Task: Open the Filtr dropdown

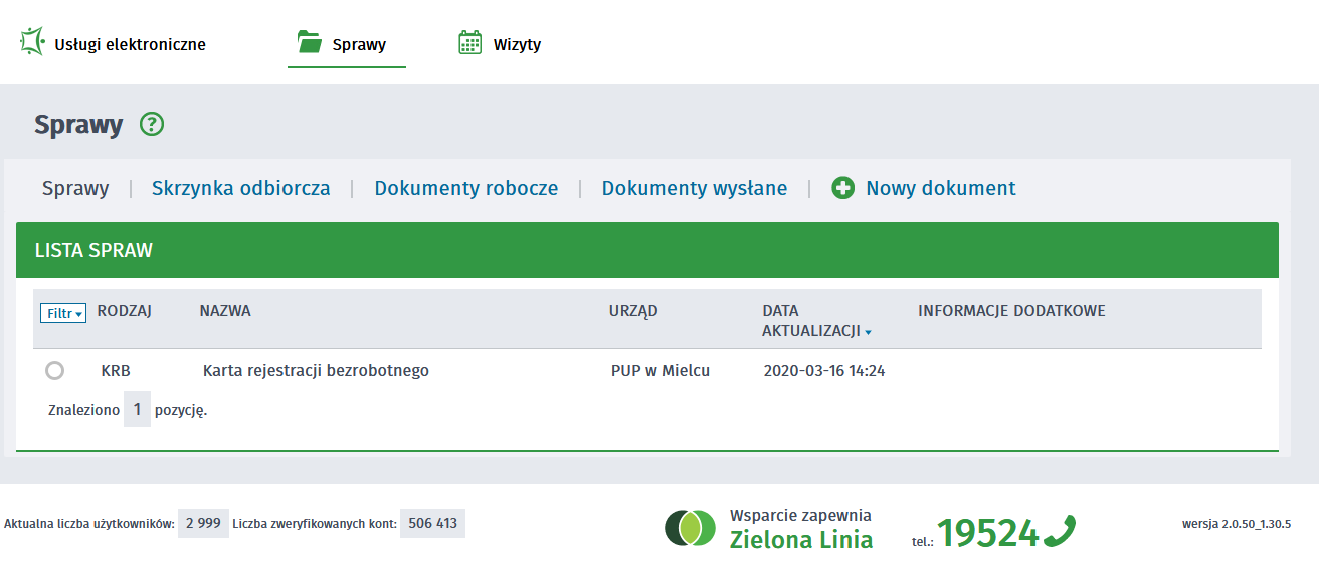Action: (x=63, y=313)
